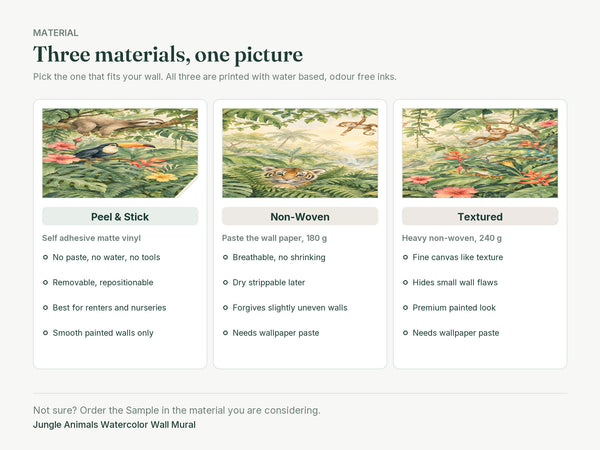This screenshot has width=600, height=450.
Task: Click bullet icon beside Best for renters
Action: pyautogui.click(x=46, y=308)
